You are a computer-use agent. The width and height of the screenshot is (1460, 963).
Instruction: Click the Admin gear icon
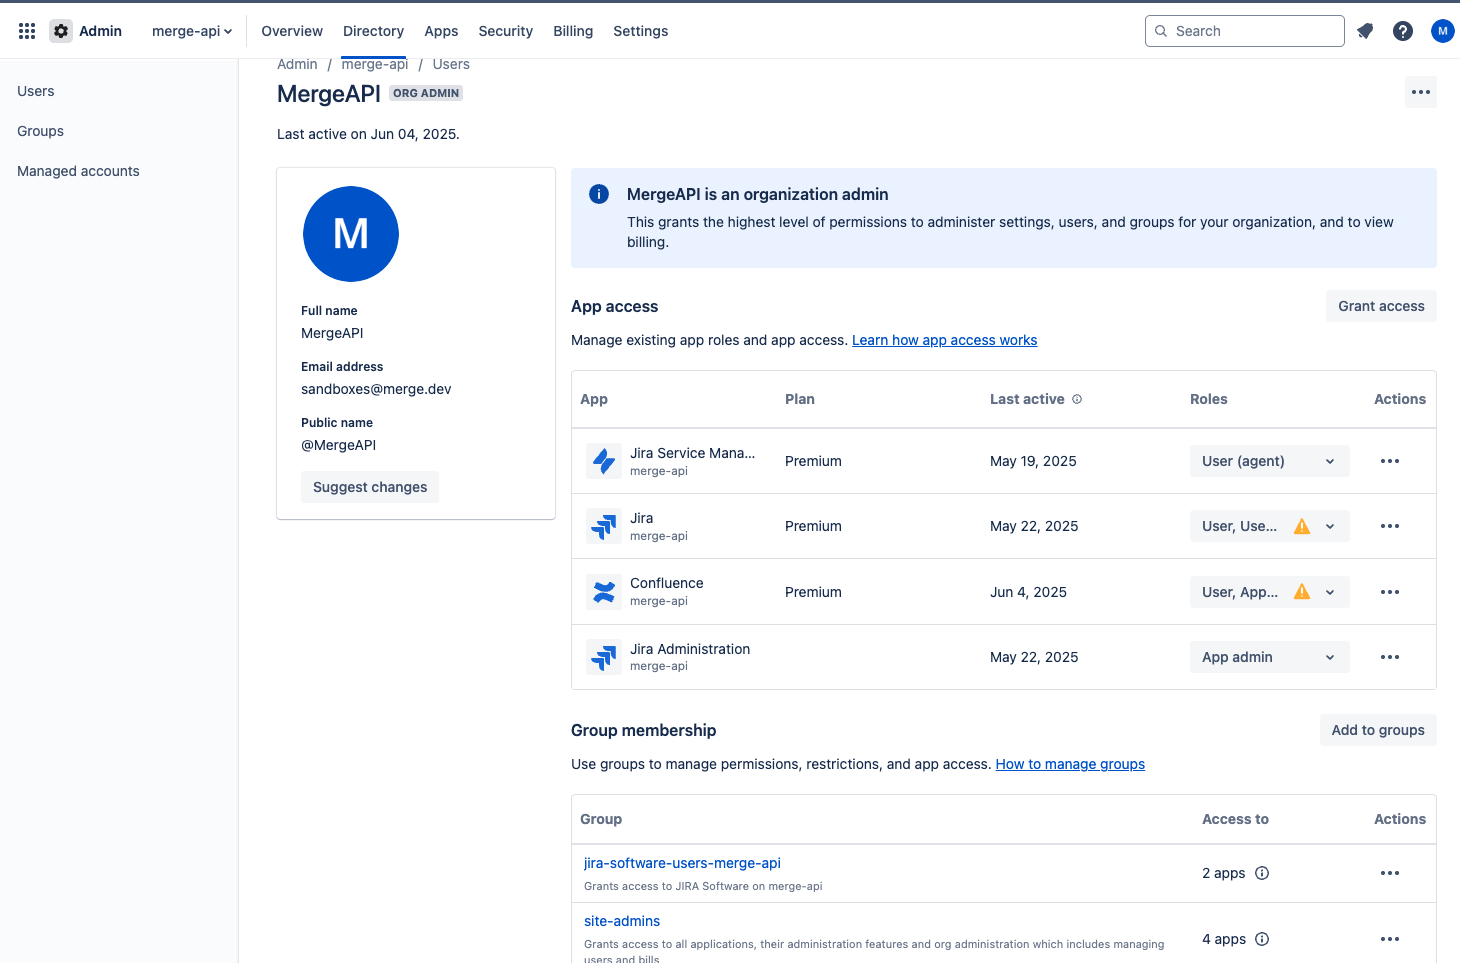60,31
